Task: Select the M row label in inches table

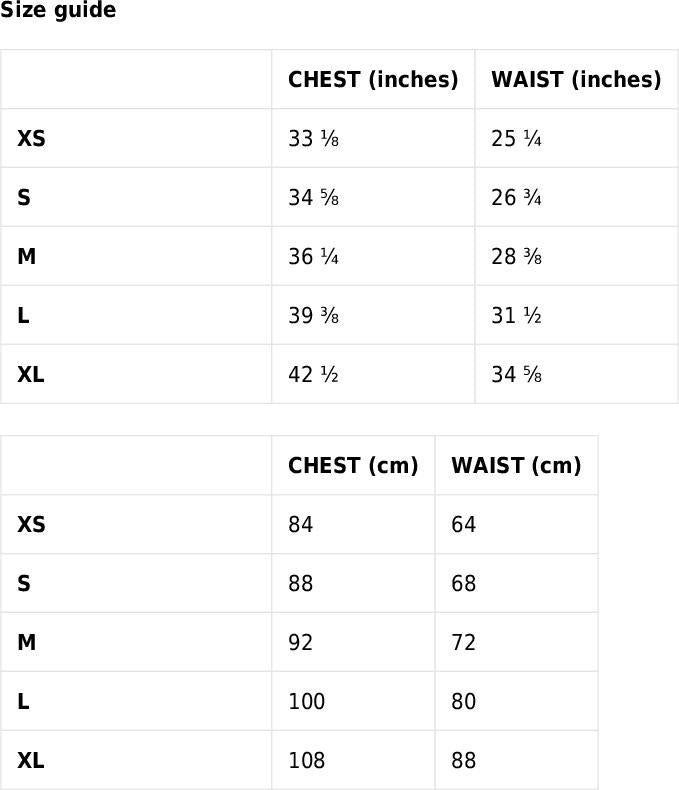Action: 27,257
